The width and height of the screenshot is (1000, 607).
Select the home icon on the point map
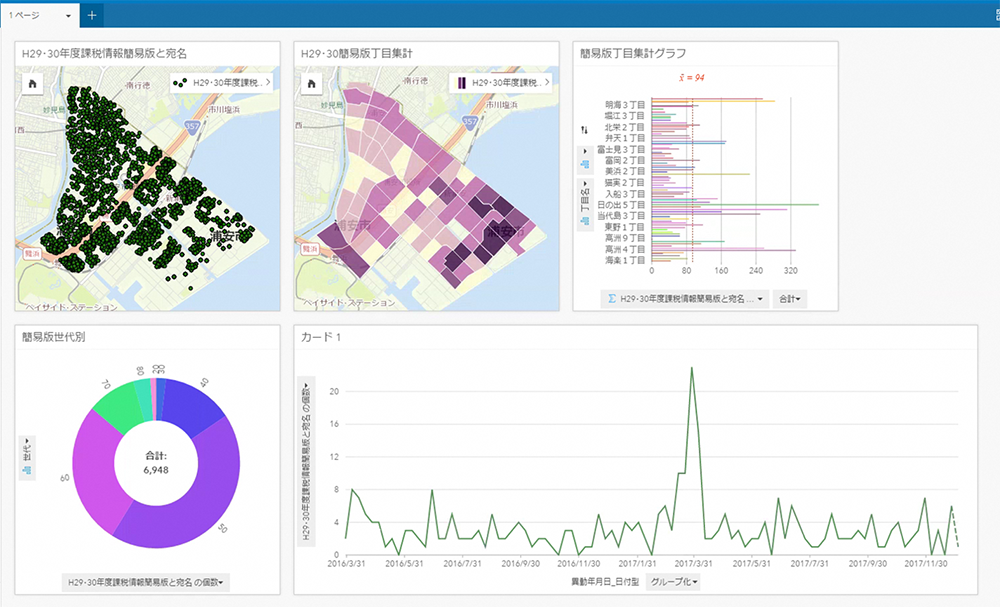(x=33, y=83)
